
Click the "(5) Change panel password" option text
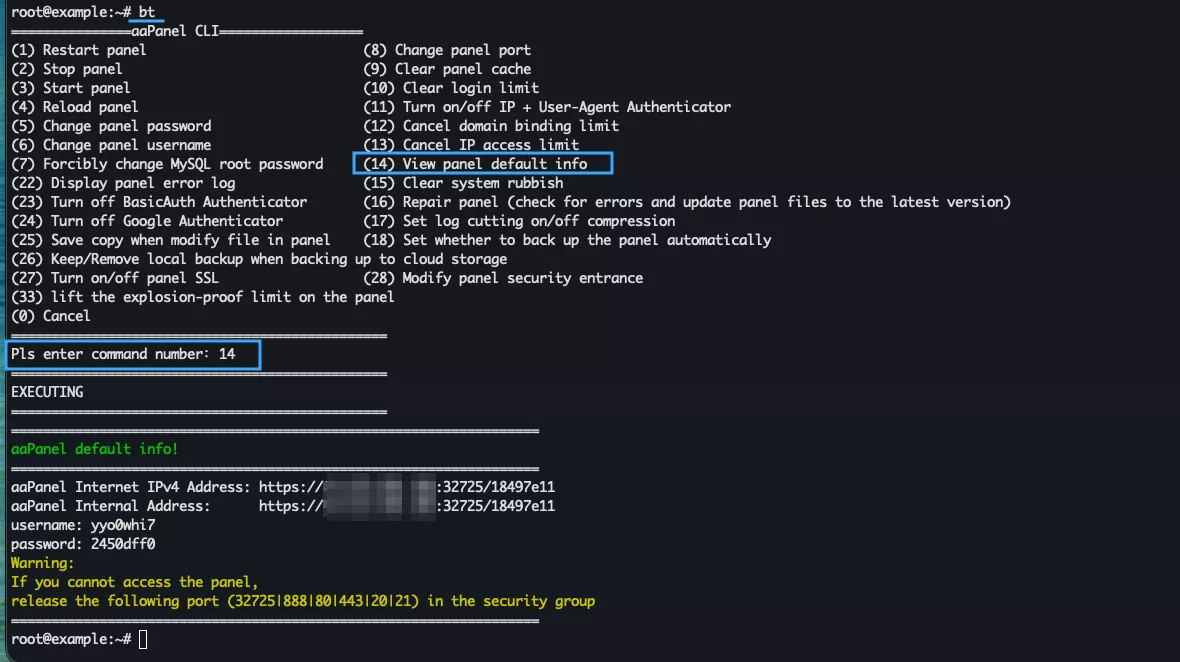pyautogui.click(x=111, y=126)
